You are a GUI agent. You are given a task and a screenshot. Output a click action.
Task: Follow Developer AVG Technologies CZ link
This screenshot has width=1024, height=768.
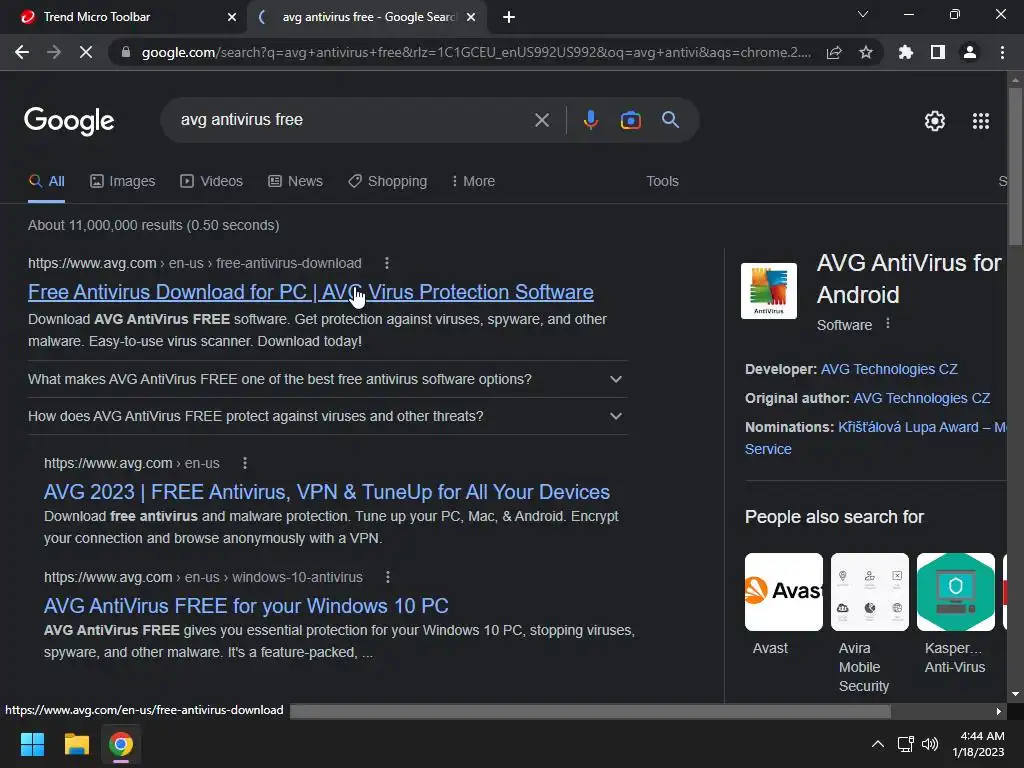(x=889, y=369)
